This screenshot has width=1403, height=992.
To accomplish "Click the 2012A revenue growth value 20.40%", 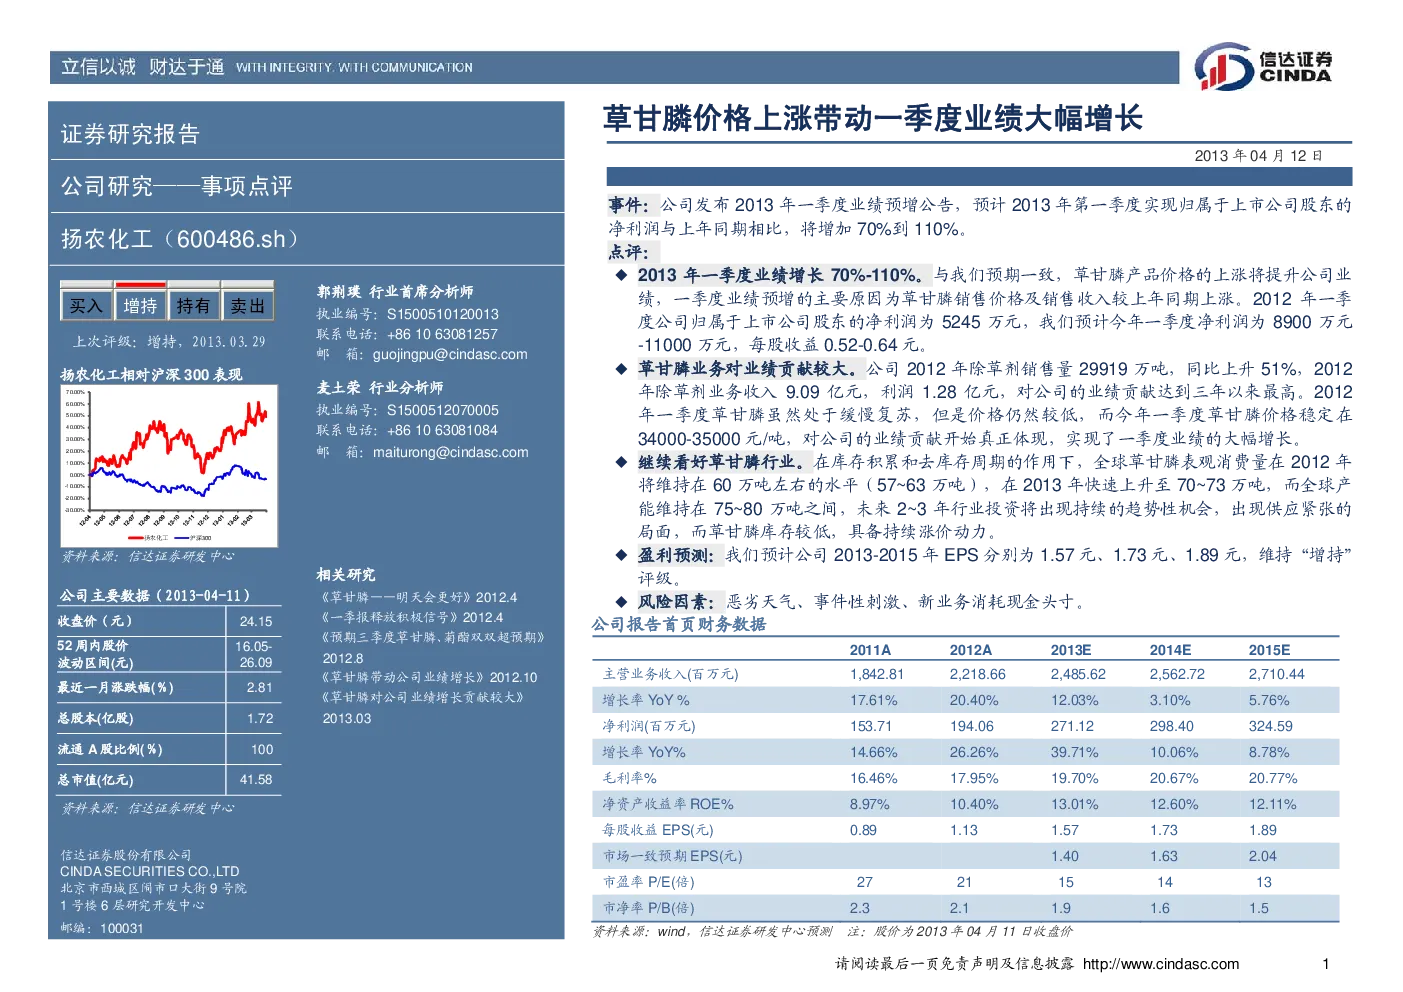I will click(974, 700).
